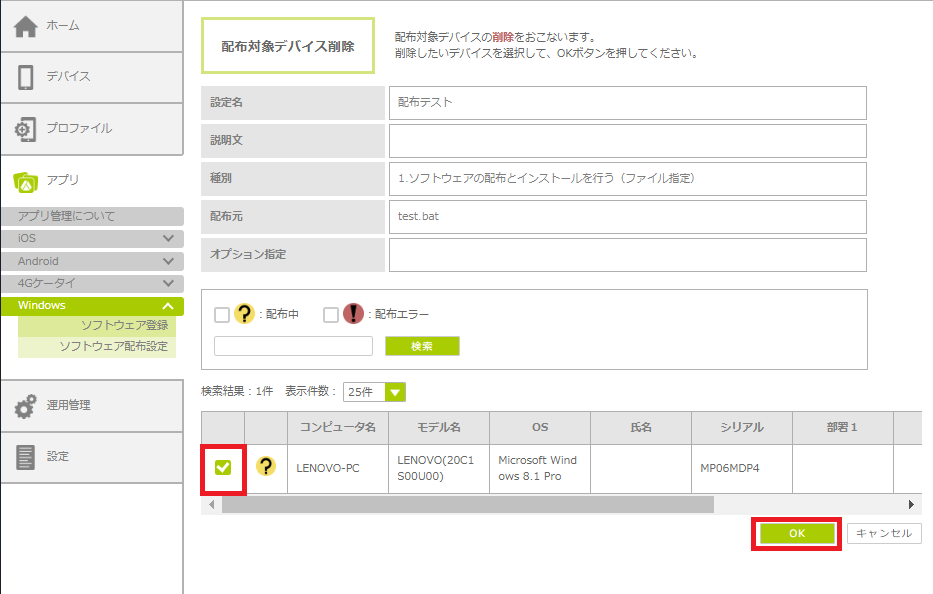Open the Operations Management gears icon
Screen dimensions: 933x594
click(x=26, y=406)
